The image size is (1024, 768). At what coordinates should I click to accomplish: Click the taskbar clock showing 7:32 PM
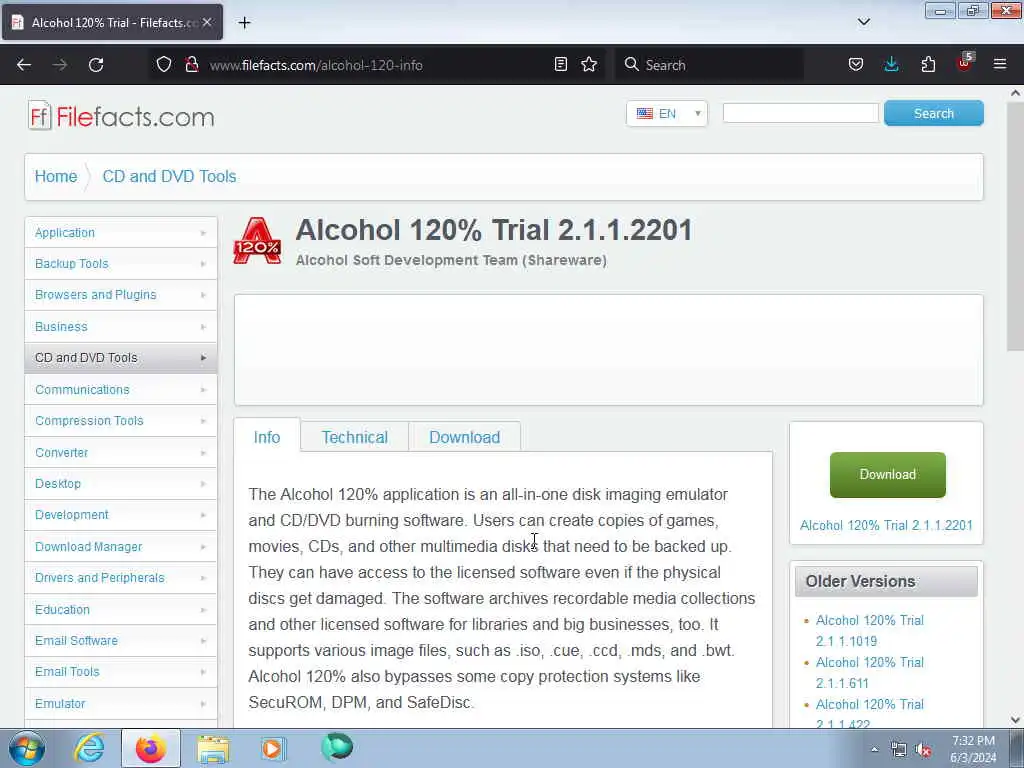[973, 749]
